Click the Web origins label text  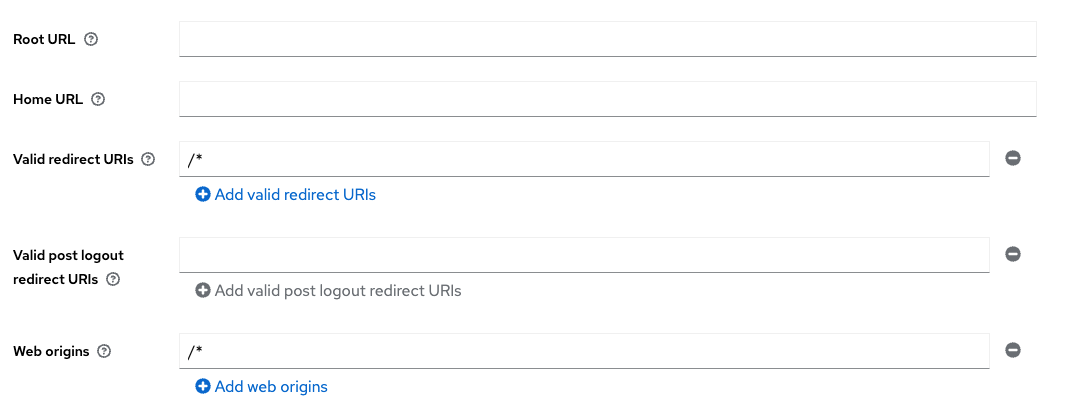click(51, 351)
